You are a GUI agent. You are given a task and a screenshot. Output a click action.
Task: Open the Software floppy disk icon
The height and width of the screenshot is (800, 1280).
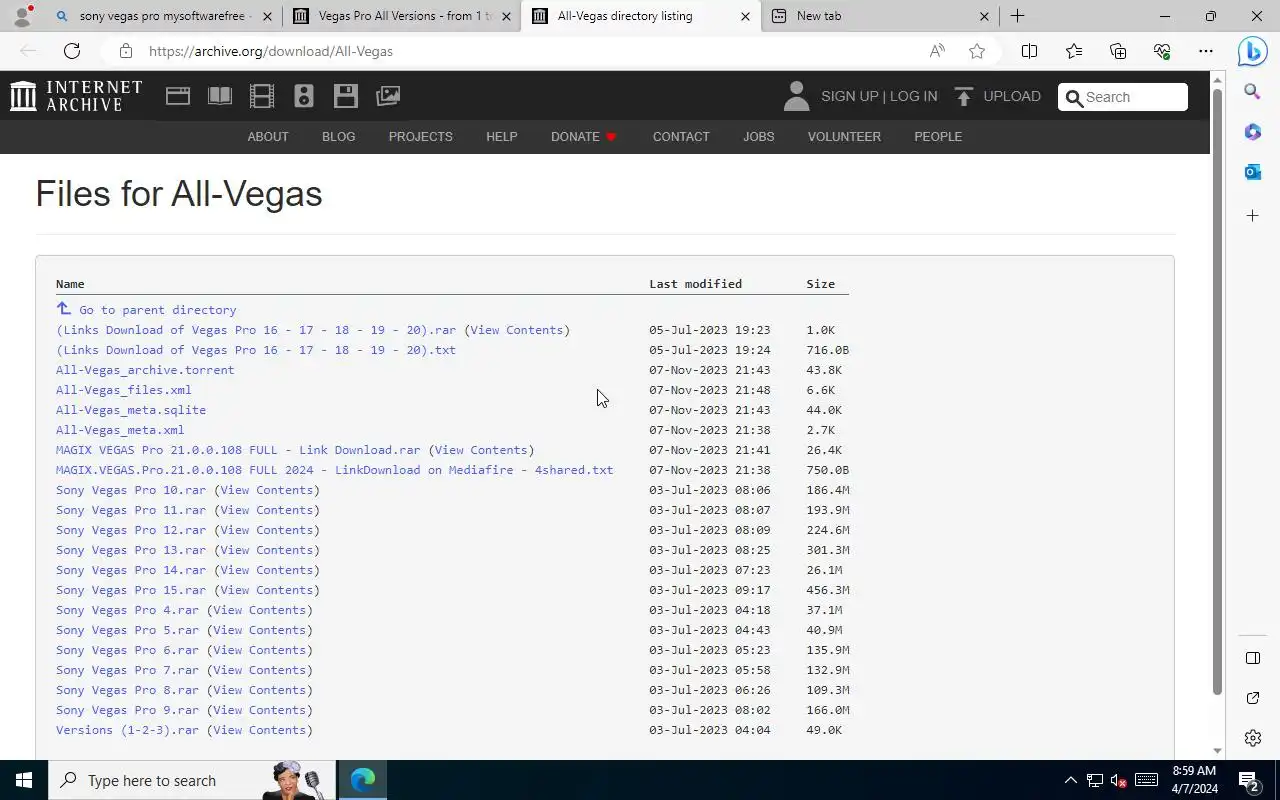(x=346, y=96)
